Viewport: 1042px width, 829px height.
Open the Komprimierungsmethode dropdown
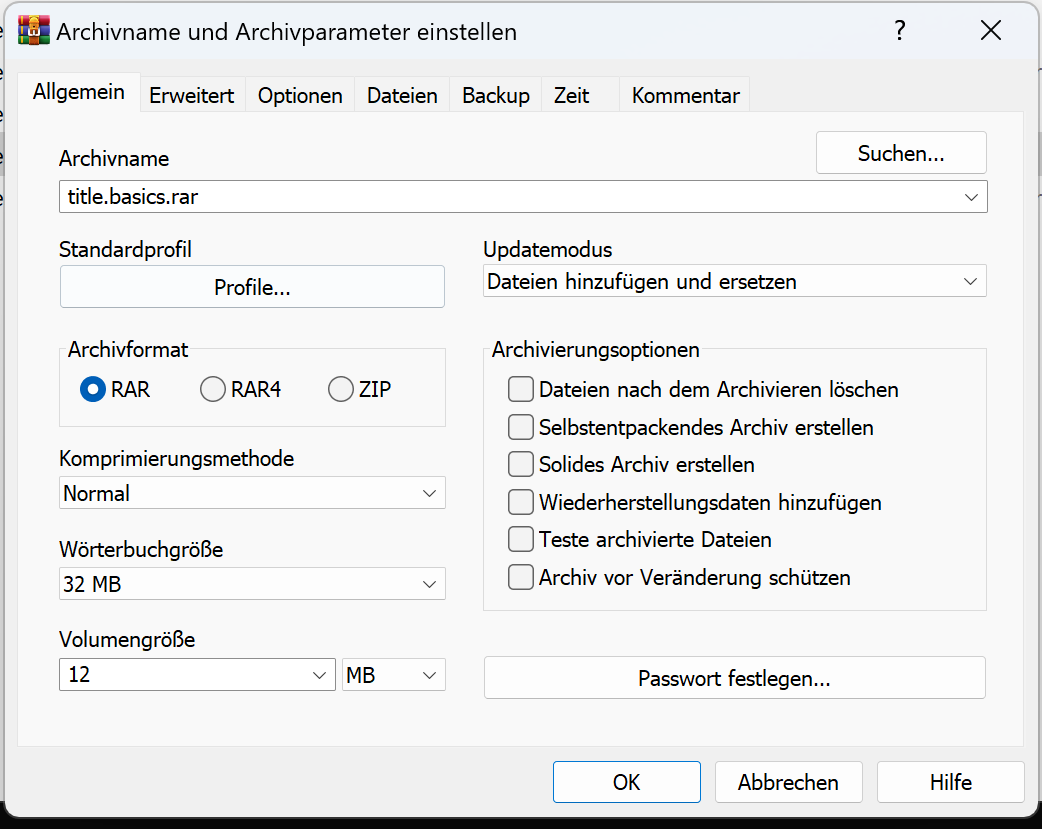pos(252,493)
